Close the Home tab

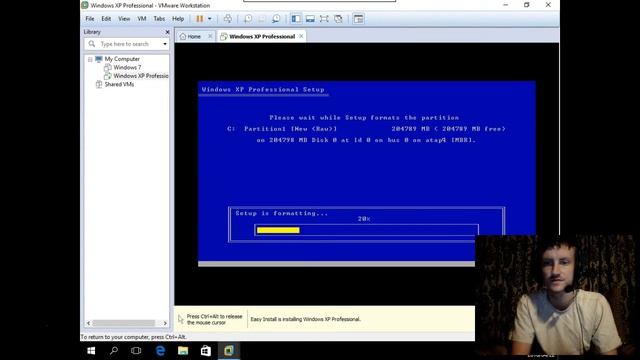click(210, 36)
